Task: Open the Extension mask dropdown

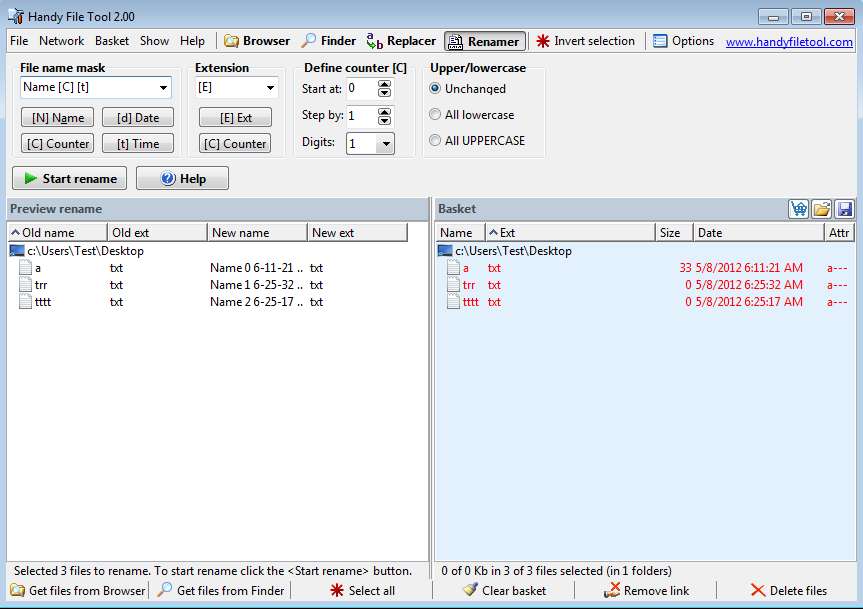Action: (x=270, y=88)
